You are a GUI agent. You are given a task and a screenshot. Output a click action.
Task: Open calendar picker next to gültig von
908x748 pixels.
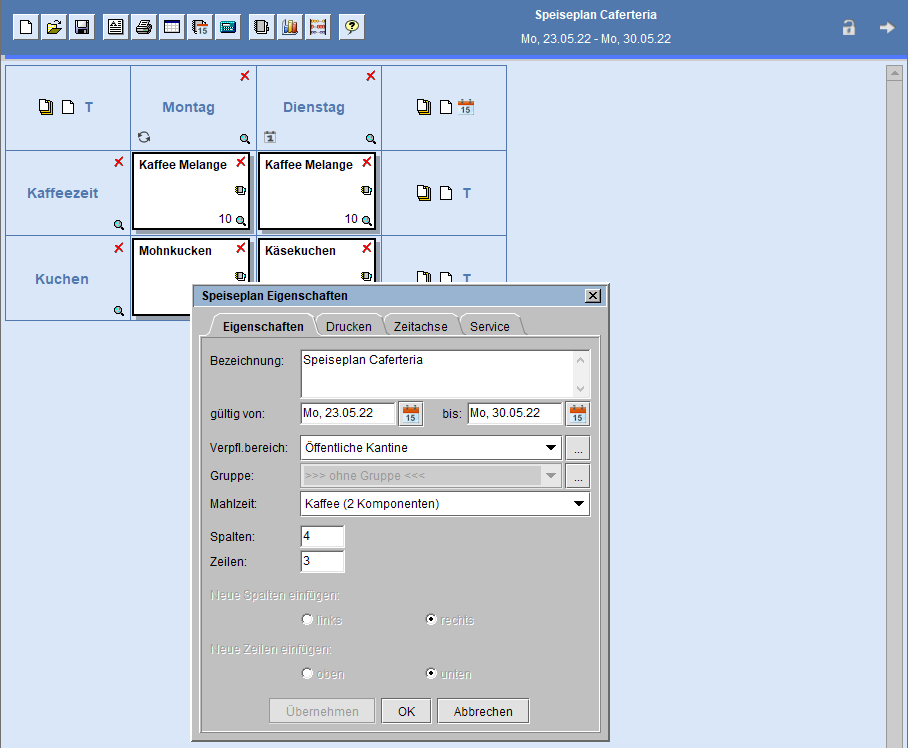point(411,413)
